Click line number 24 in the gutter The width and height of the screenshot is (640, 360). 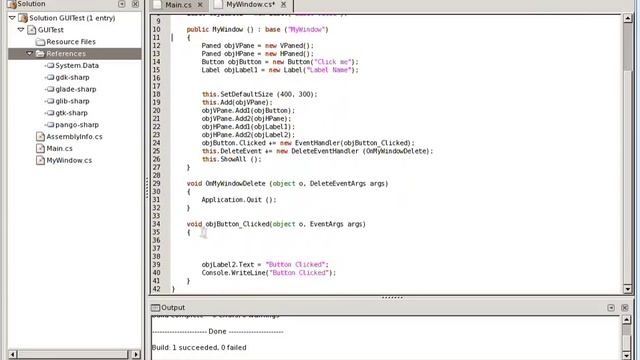tap(156, 143)
